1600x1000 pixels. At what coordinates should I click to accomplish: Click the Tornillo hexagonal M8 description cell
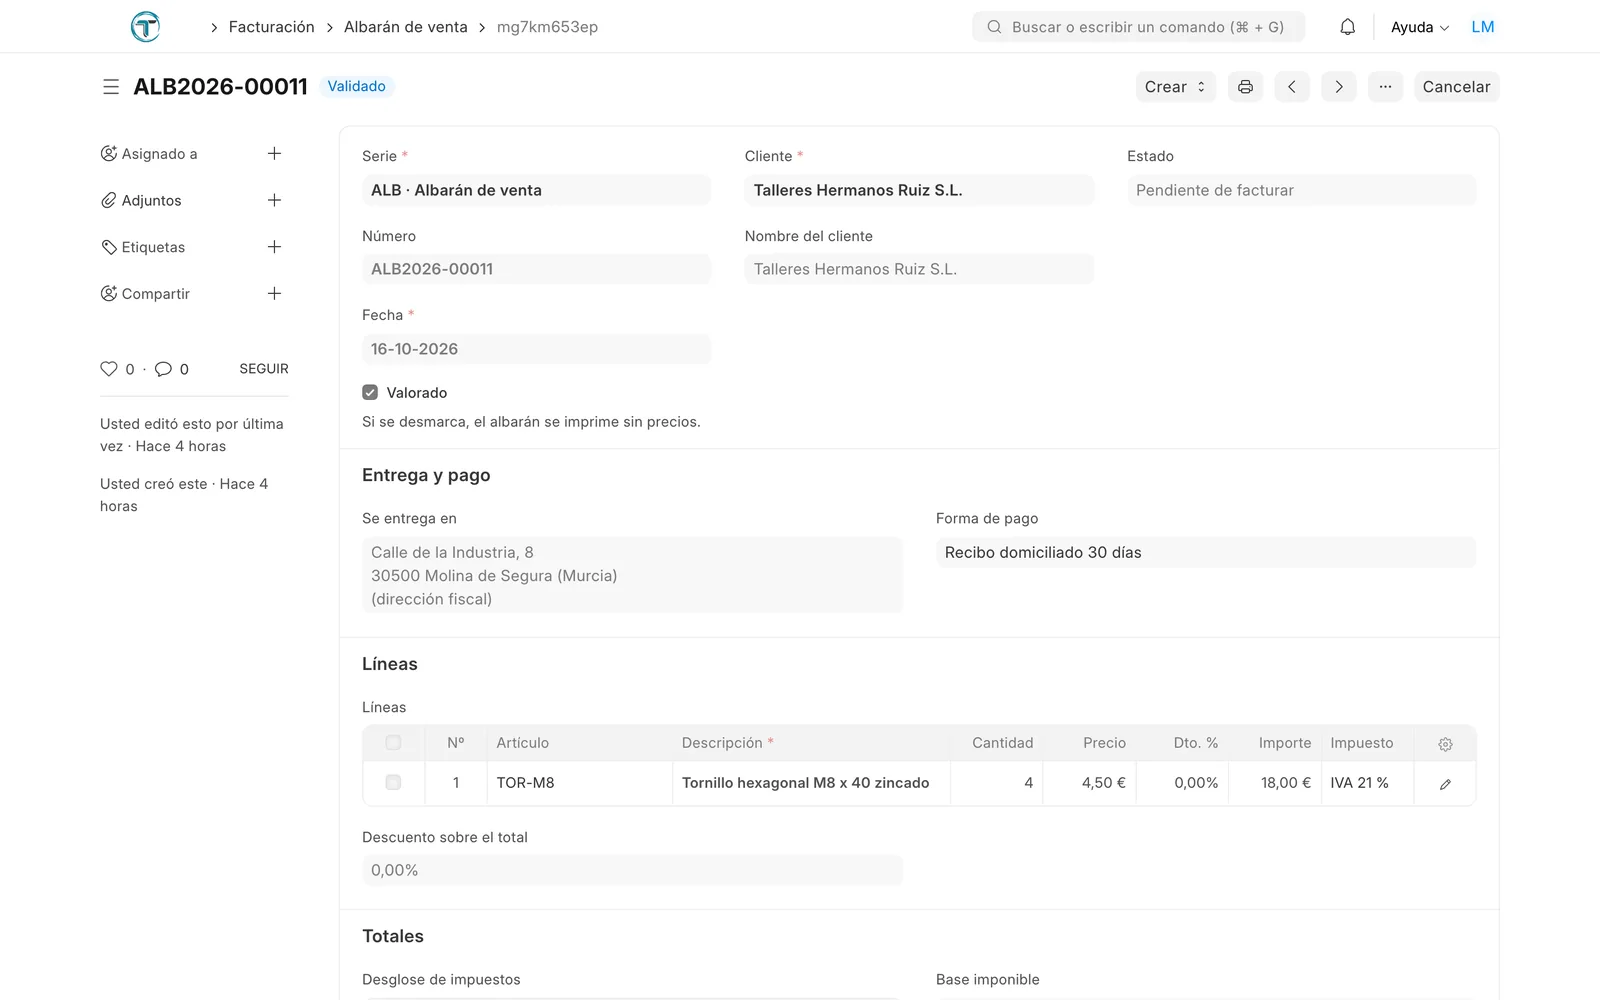[x=811, y=783]
